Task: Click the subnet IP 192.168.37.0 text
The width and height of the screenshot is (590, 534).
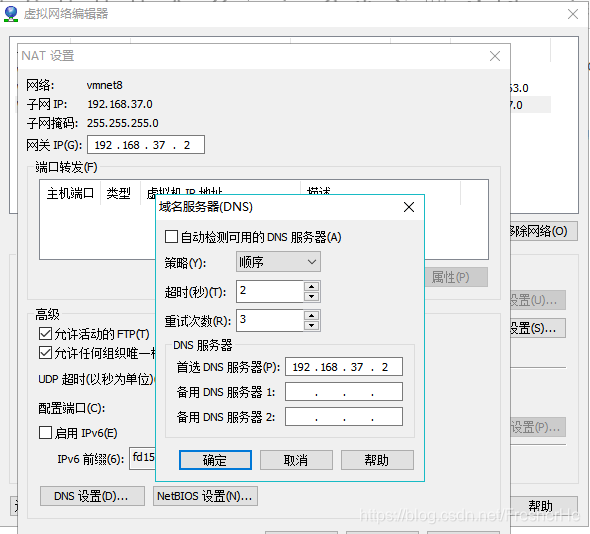Action: pyautogui.click(x=120, y=104)
